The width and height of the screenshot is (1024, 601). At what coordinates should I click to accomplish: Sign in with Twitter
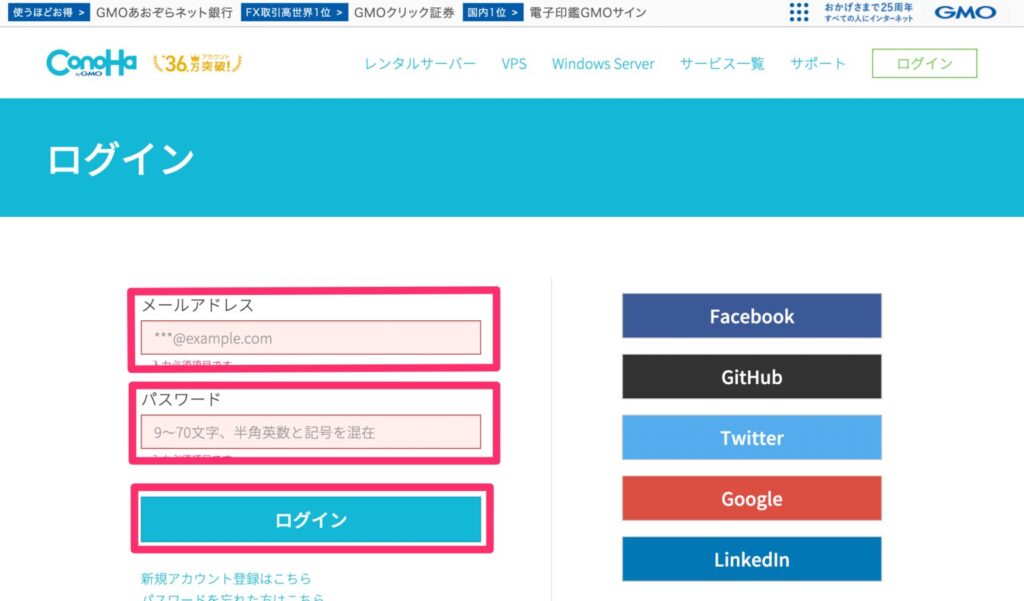pyautogui.click(x=752, y=438)
